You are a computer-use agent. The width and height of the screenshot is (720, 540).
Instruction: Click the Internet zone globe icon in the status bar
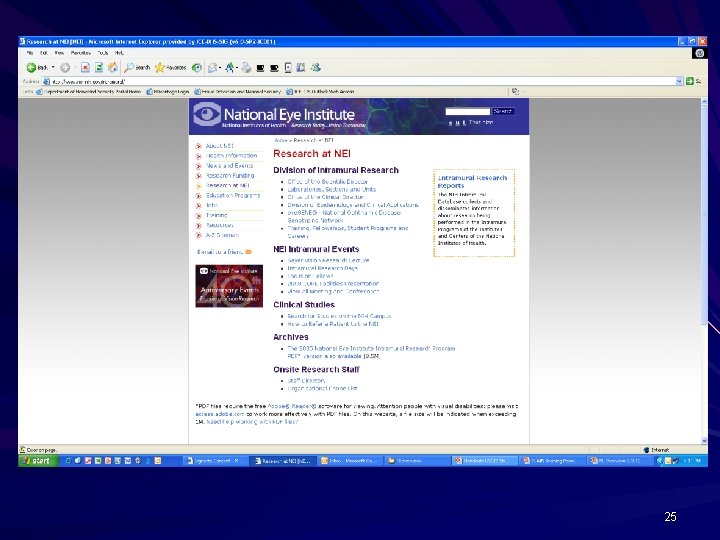coord(646,450)
